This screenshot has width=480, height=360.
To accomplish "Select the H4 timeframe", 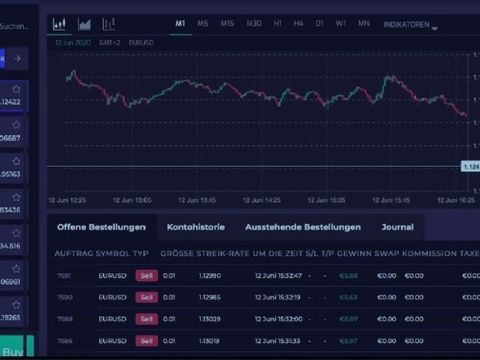I will tap(298, 24).
